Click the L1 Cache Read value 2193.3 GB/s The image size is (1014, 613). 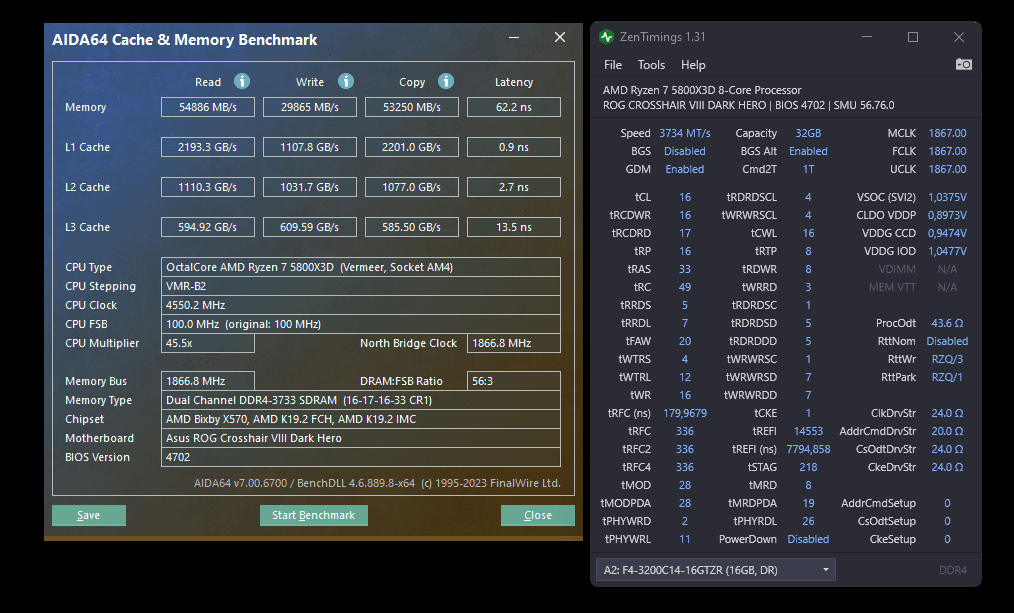[x=208, y=147]
